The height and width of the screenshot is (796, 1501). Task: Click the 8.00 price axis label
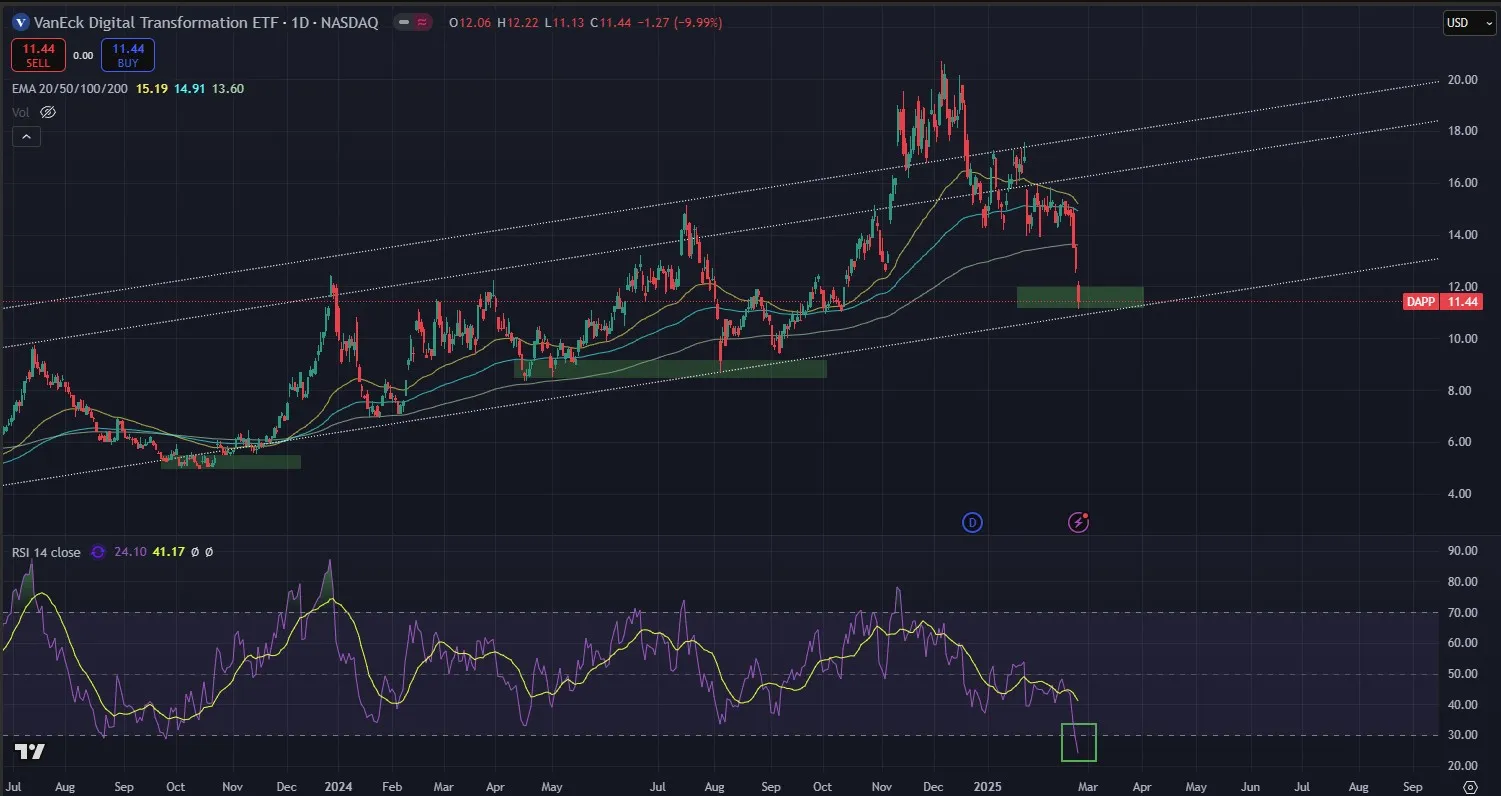pyautogui.click(x=1458, y=390)
